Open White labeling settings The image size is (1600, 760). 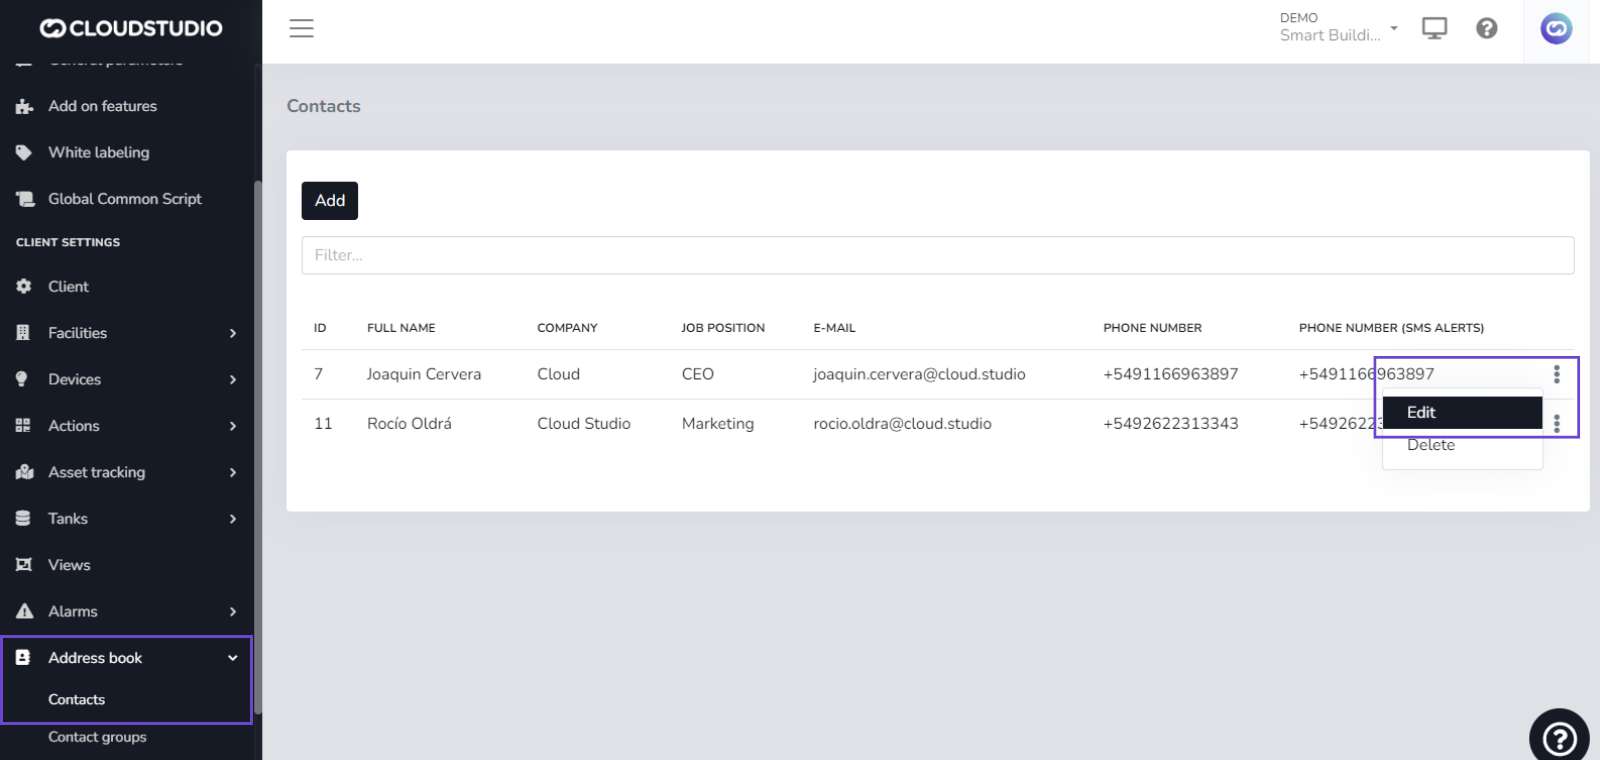[98, 152]
